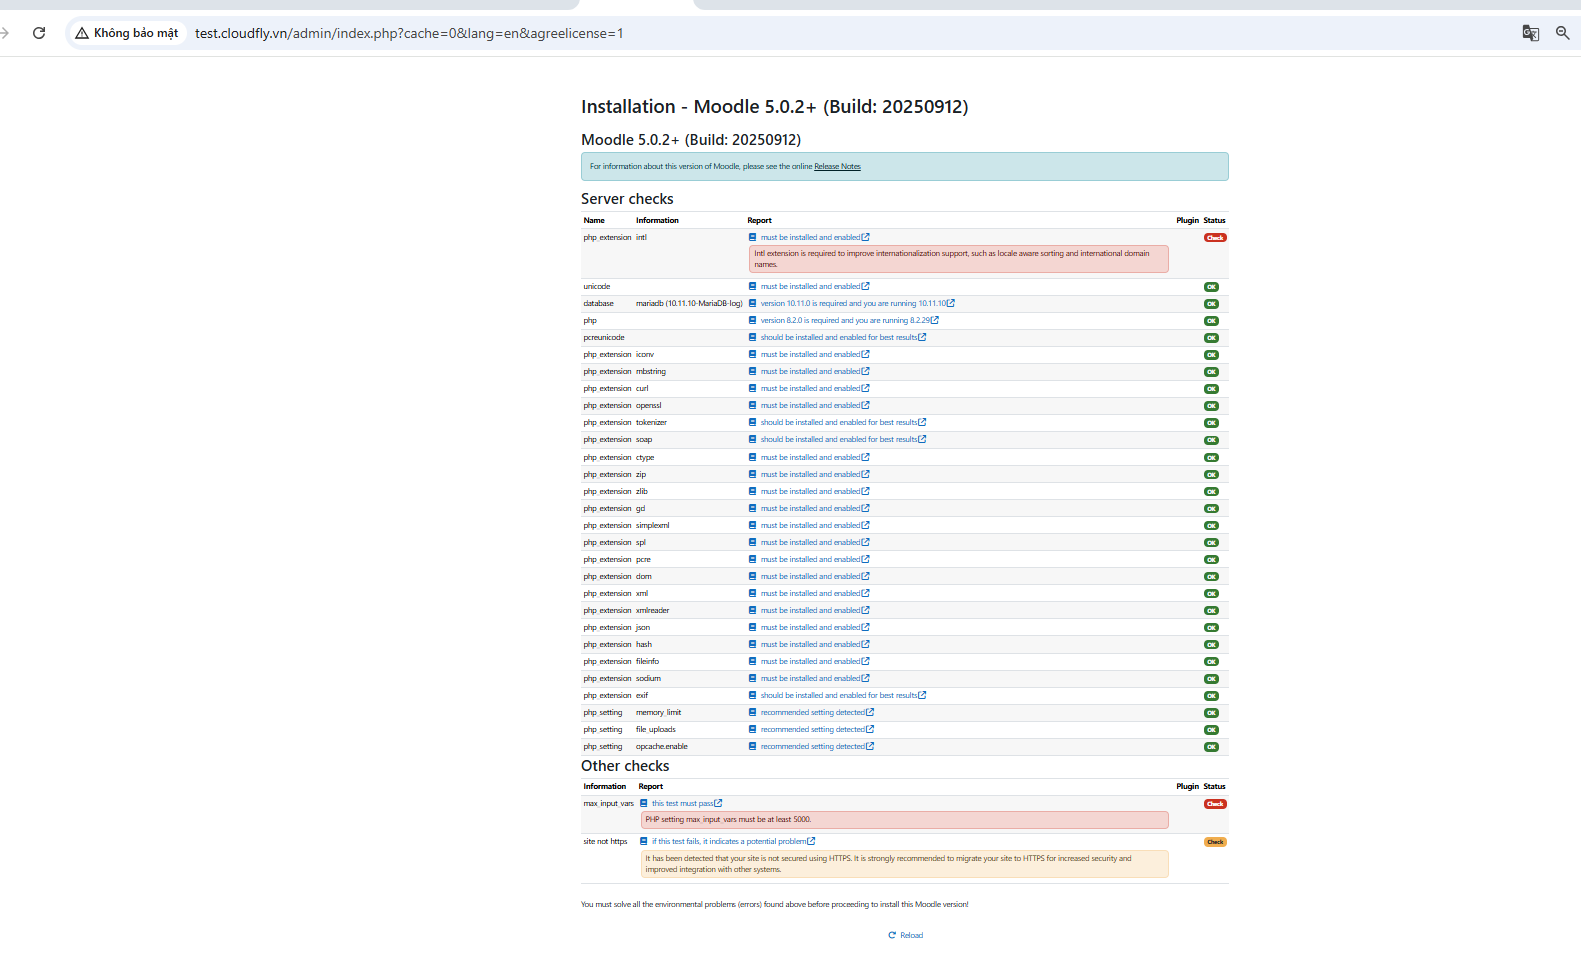The width and height of the screenshot is (1581, 980).
Task: Click the document icon in the intl row
Action: coord(752,238)
